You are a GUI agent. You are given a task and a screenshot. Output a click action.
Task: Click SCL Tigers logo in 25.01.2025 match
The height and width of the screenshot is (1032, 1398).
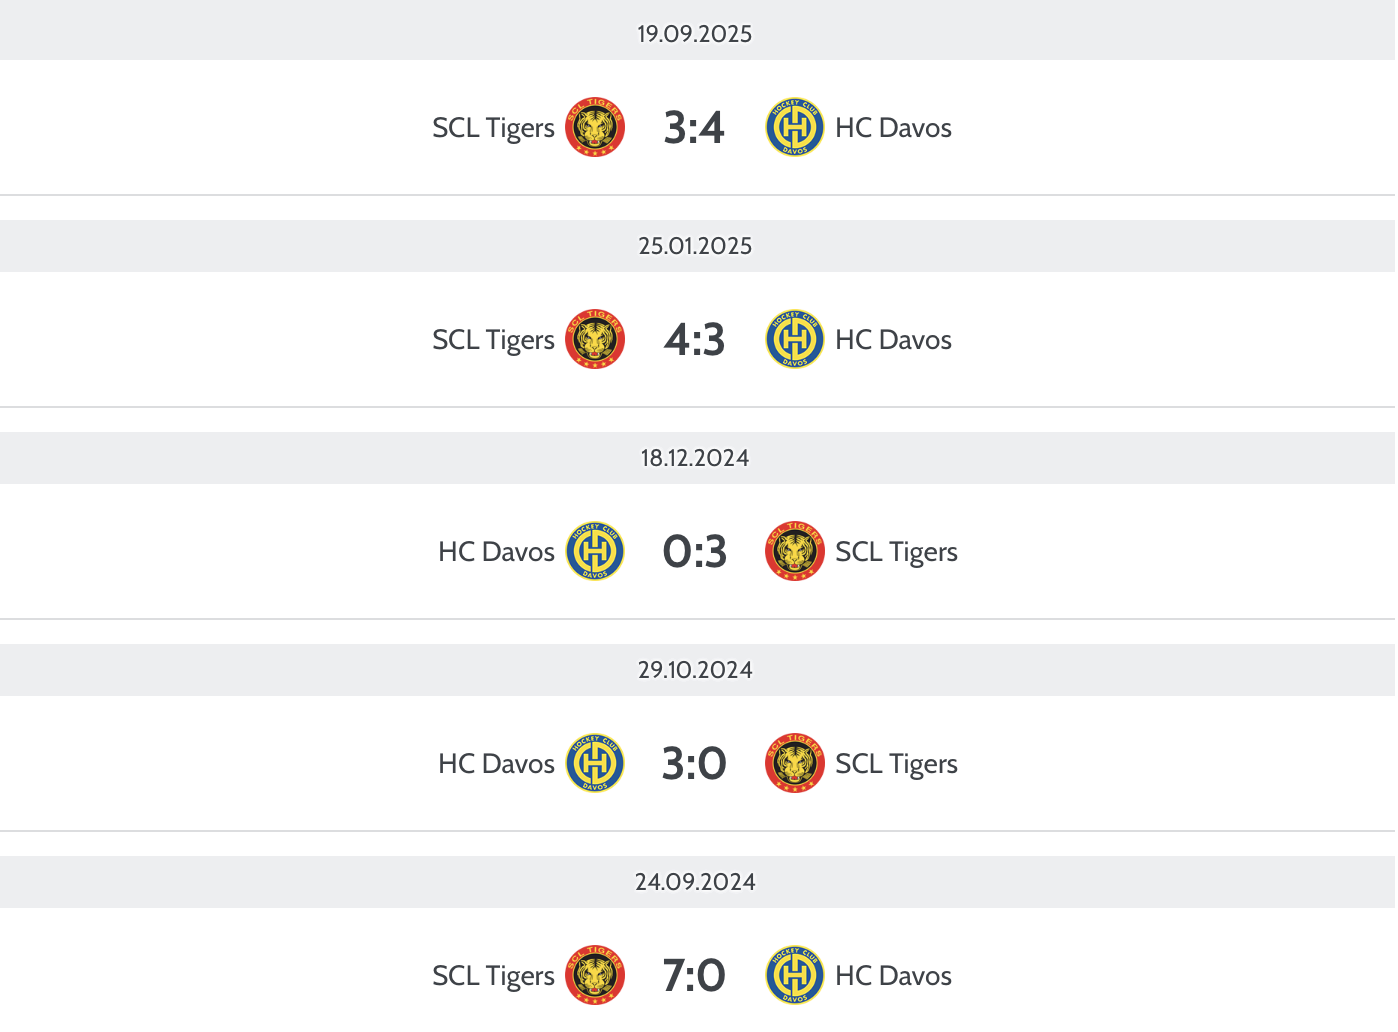595,339
